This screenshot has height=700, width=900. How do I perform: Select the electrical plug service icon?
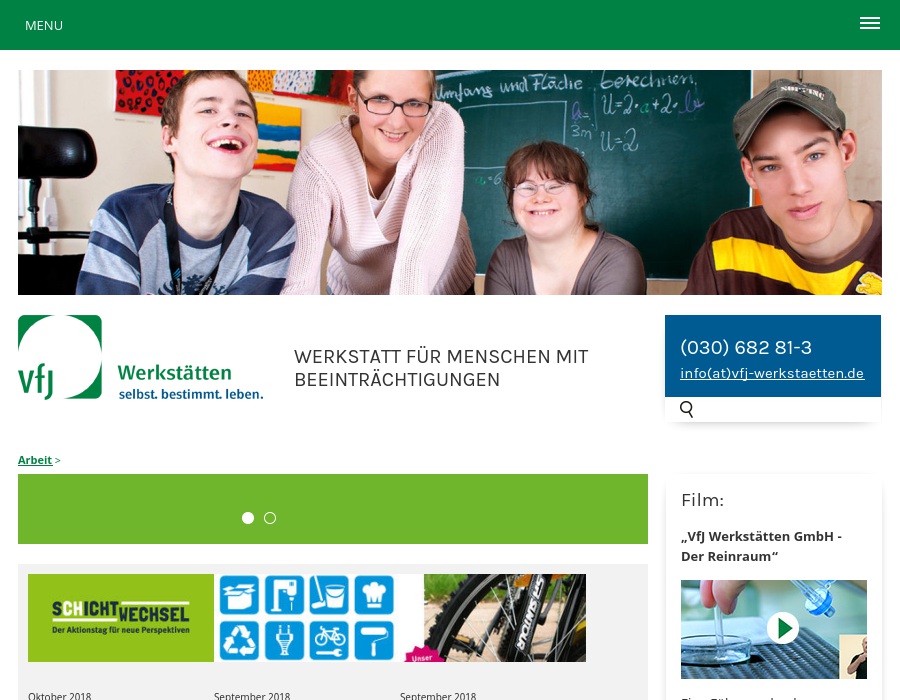click(284, 640)
